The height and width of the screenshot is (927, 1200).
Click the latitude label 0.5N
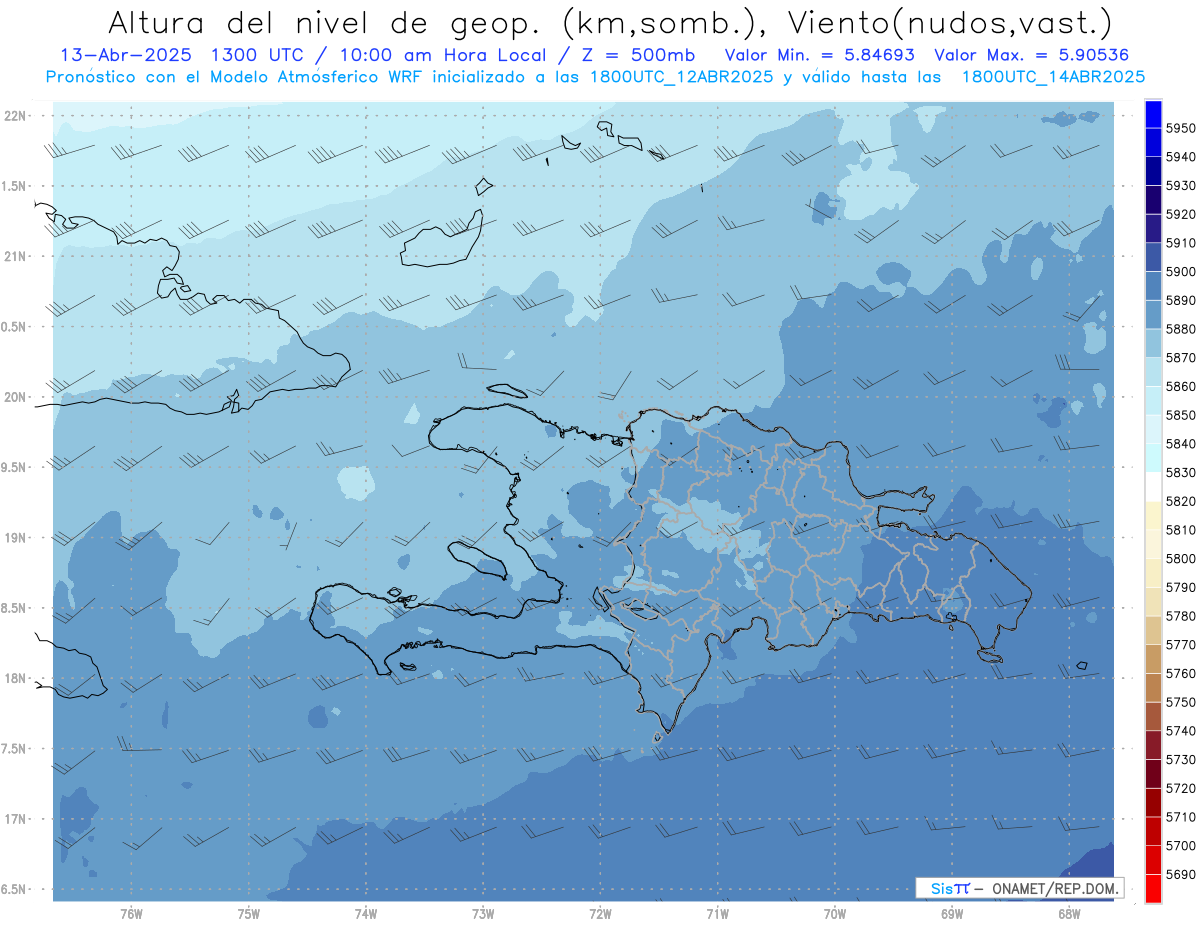pos(15,327)
